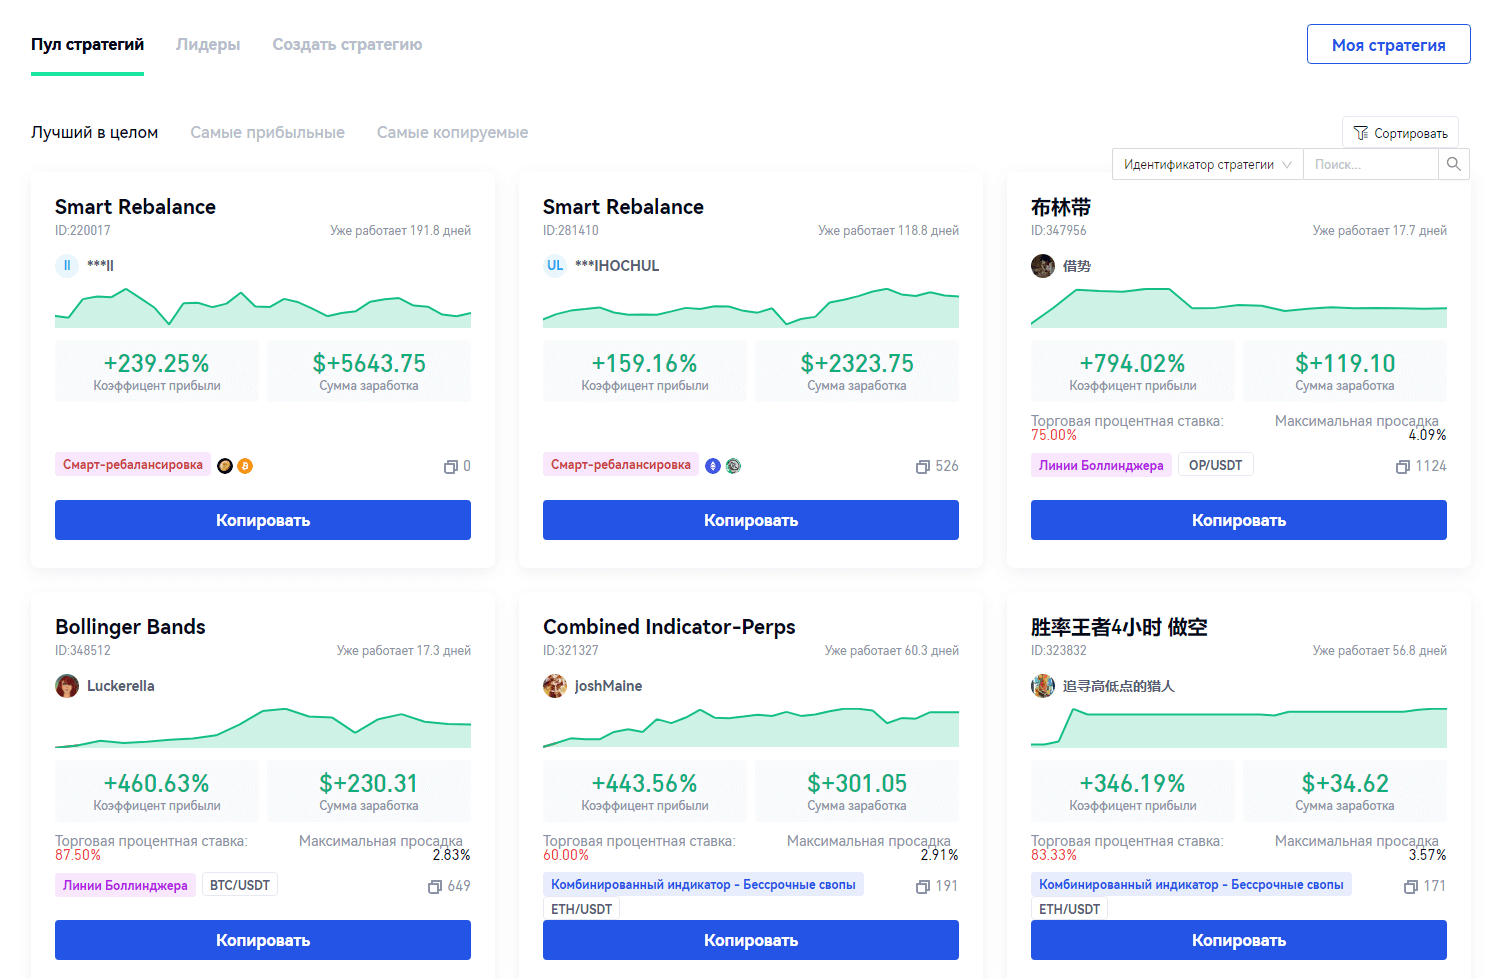Open the Создать стратегию tab
The height and width of the screenshot is (979, 1502).
[347, 45]
